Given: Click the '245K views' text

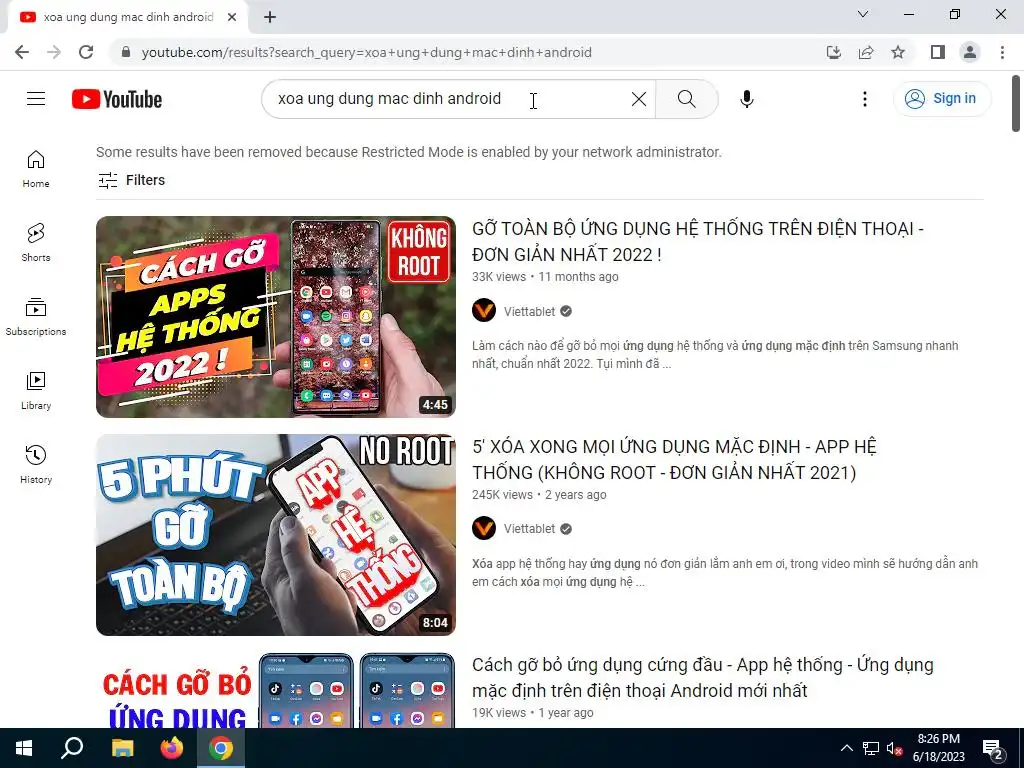Looking at the screenshot, I should [x=502, y=495].
